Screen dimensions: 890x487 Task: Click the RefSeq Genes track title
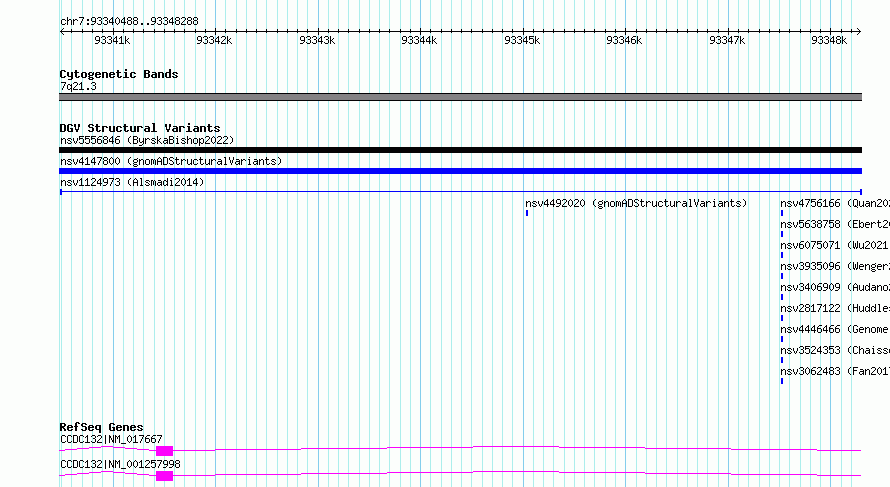coord(101,427)
